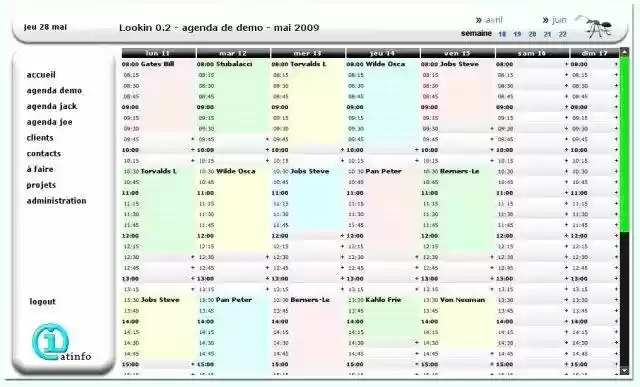Go to next month juin
This screenshot has width=640, height=387.
click(x=555, y=20)
